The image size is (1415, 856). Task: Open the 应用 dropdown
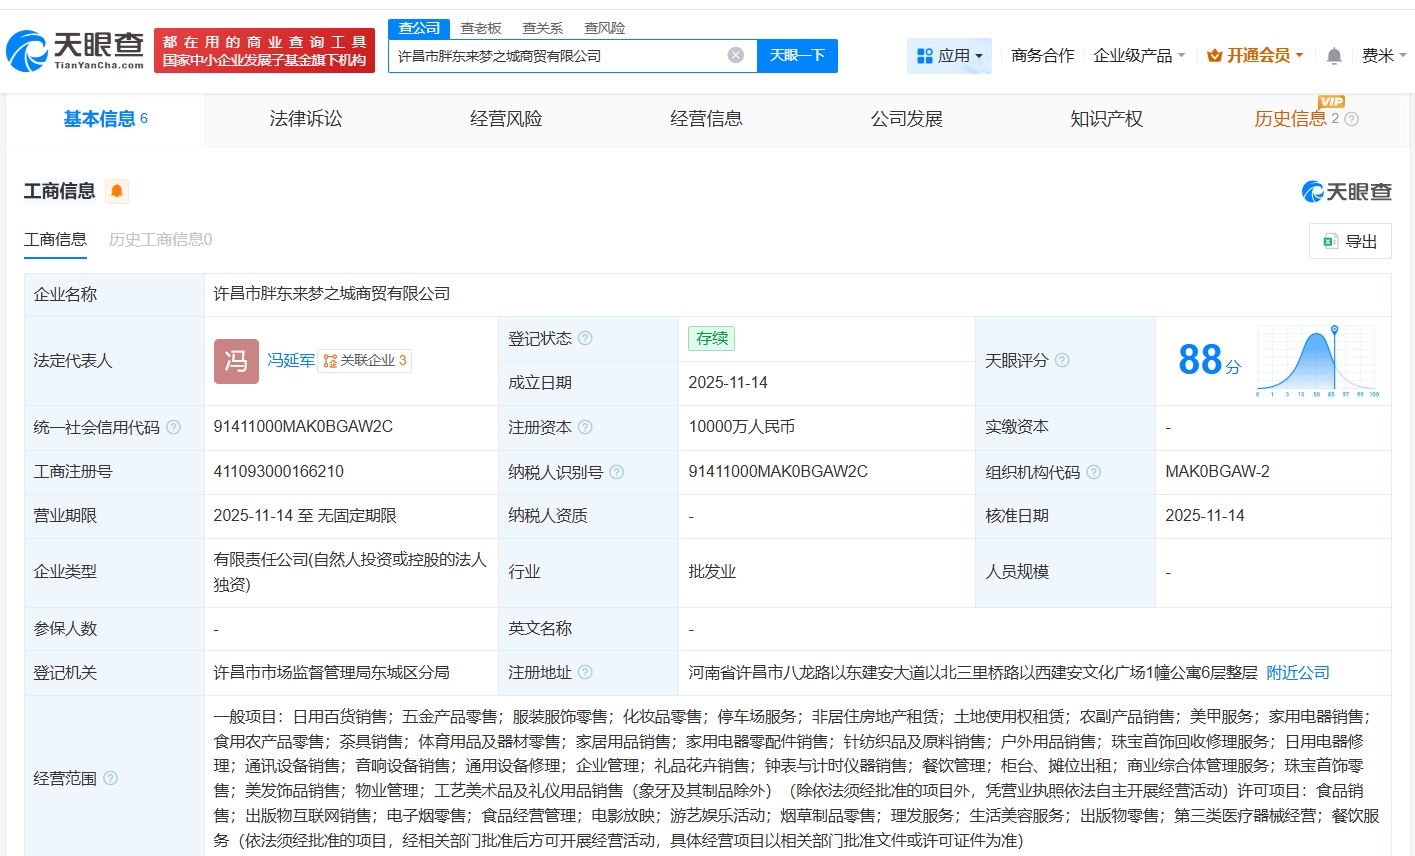coord(948,55)
